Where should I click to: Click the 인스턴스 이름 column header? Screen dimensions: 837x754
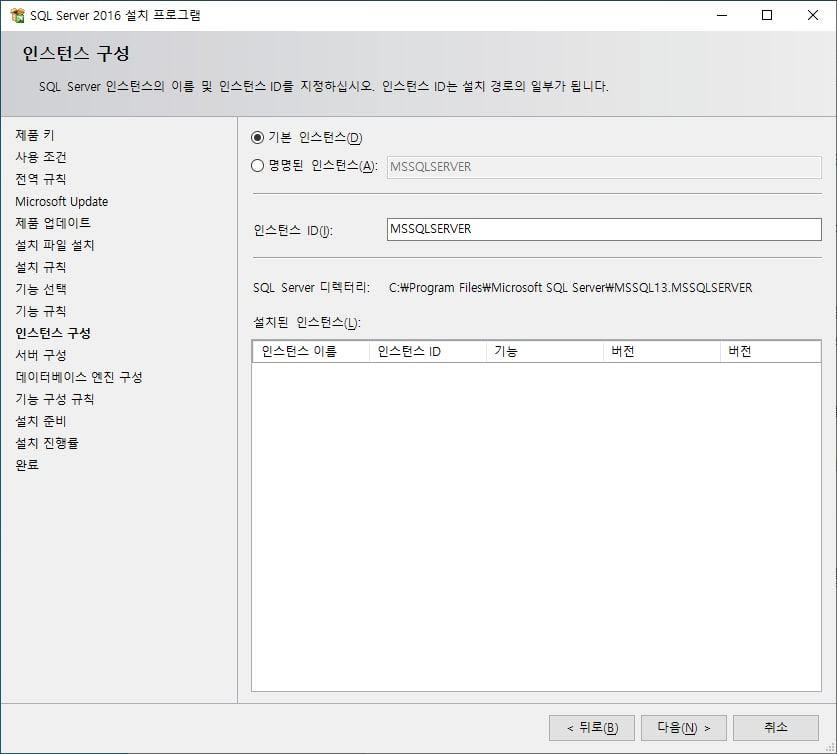(x=311, y=352)
